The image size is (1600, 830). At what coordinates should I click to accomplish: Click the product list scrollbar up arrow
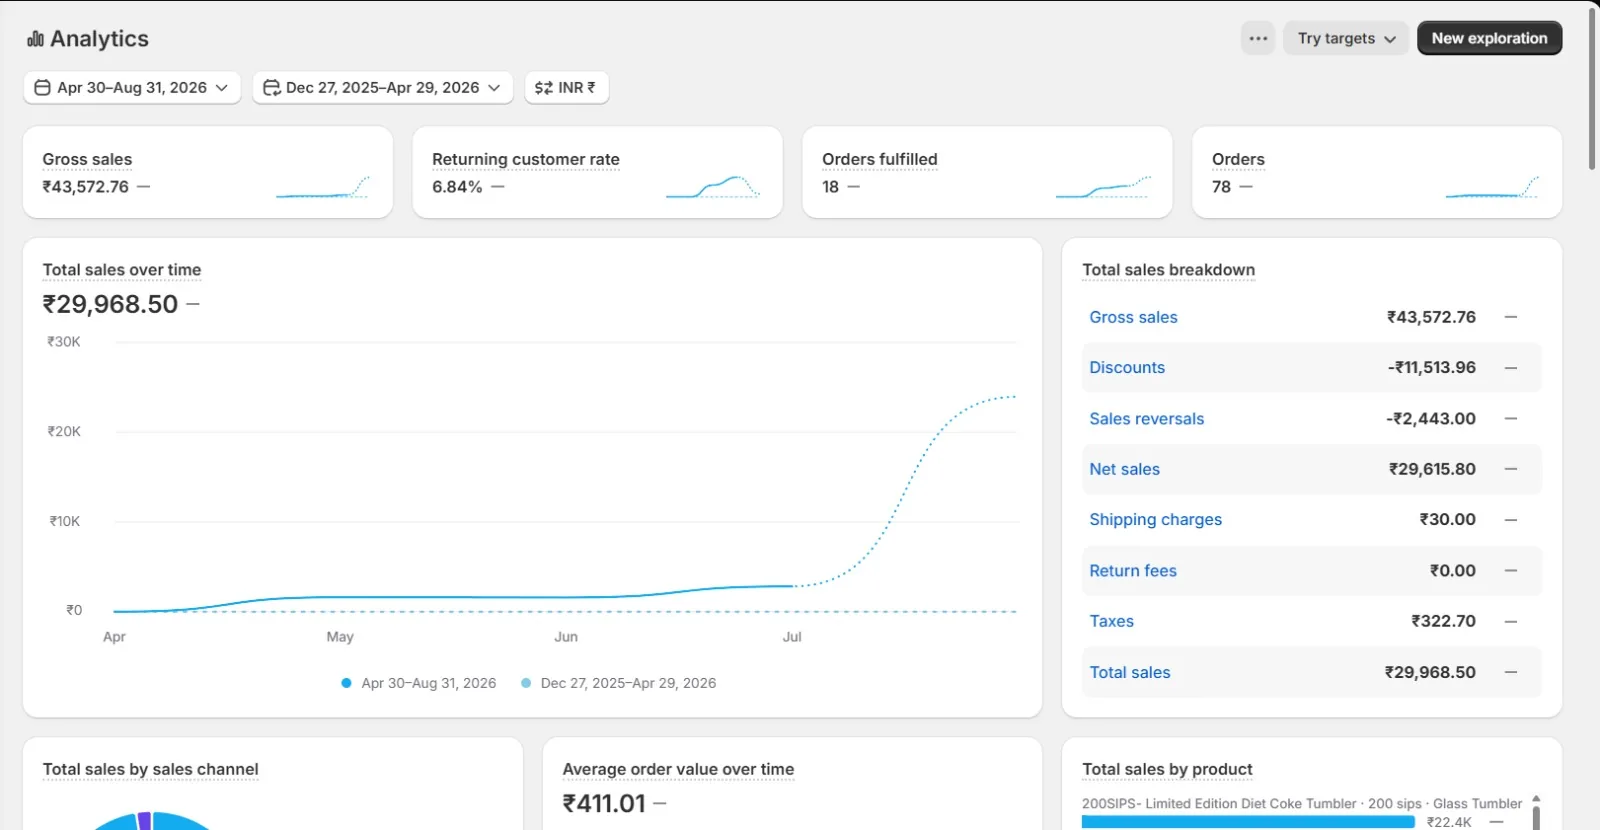tap(1536, 799)
